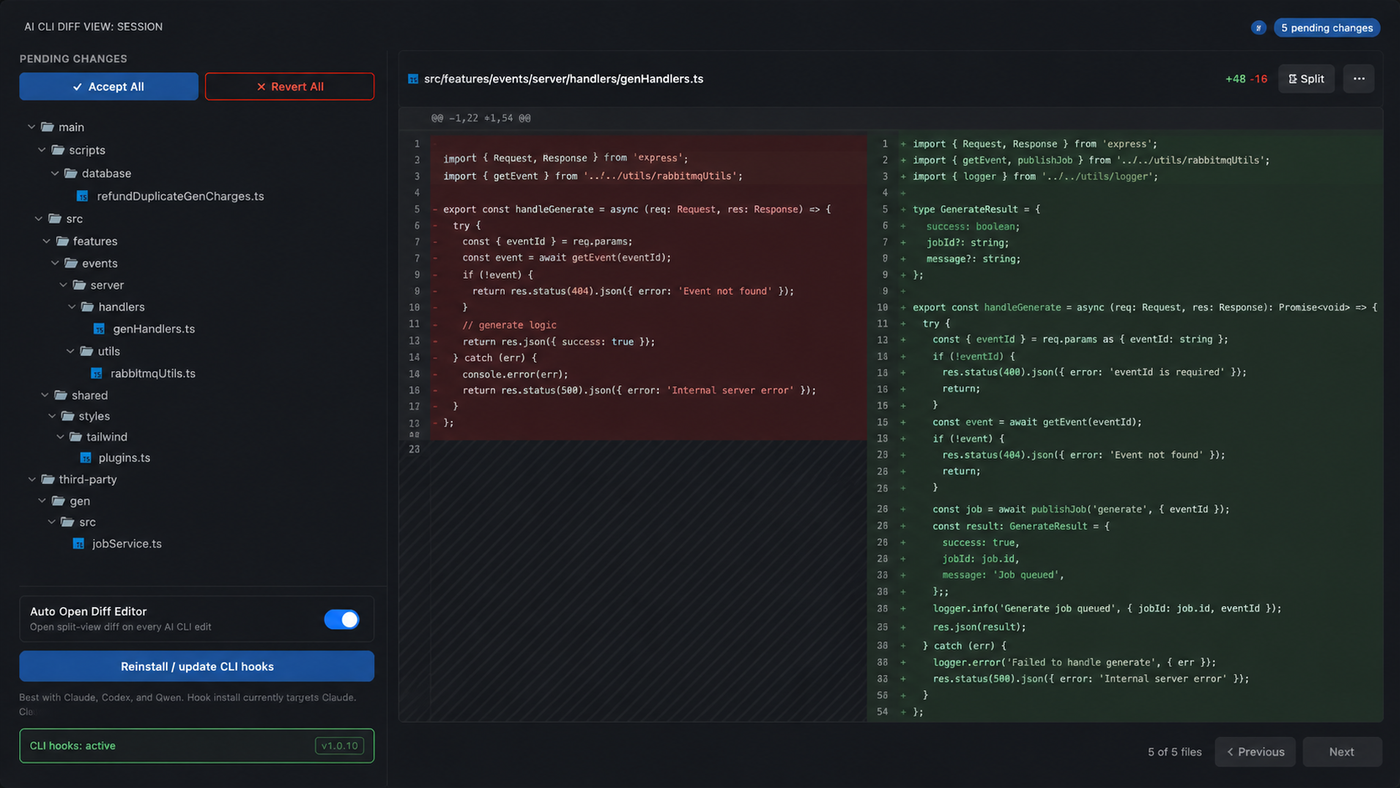1400x788 pixels.
Task: Click the genHandlers.ts file path header
Action: (563, 79)
